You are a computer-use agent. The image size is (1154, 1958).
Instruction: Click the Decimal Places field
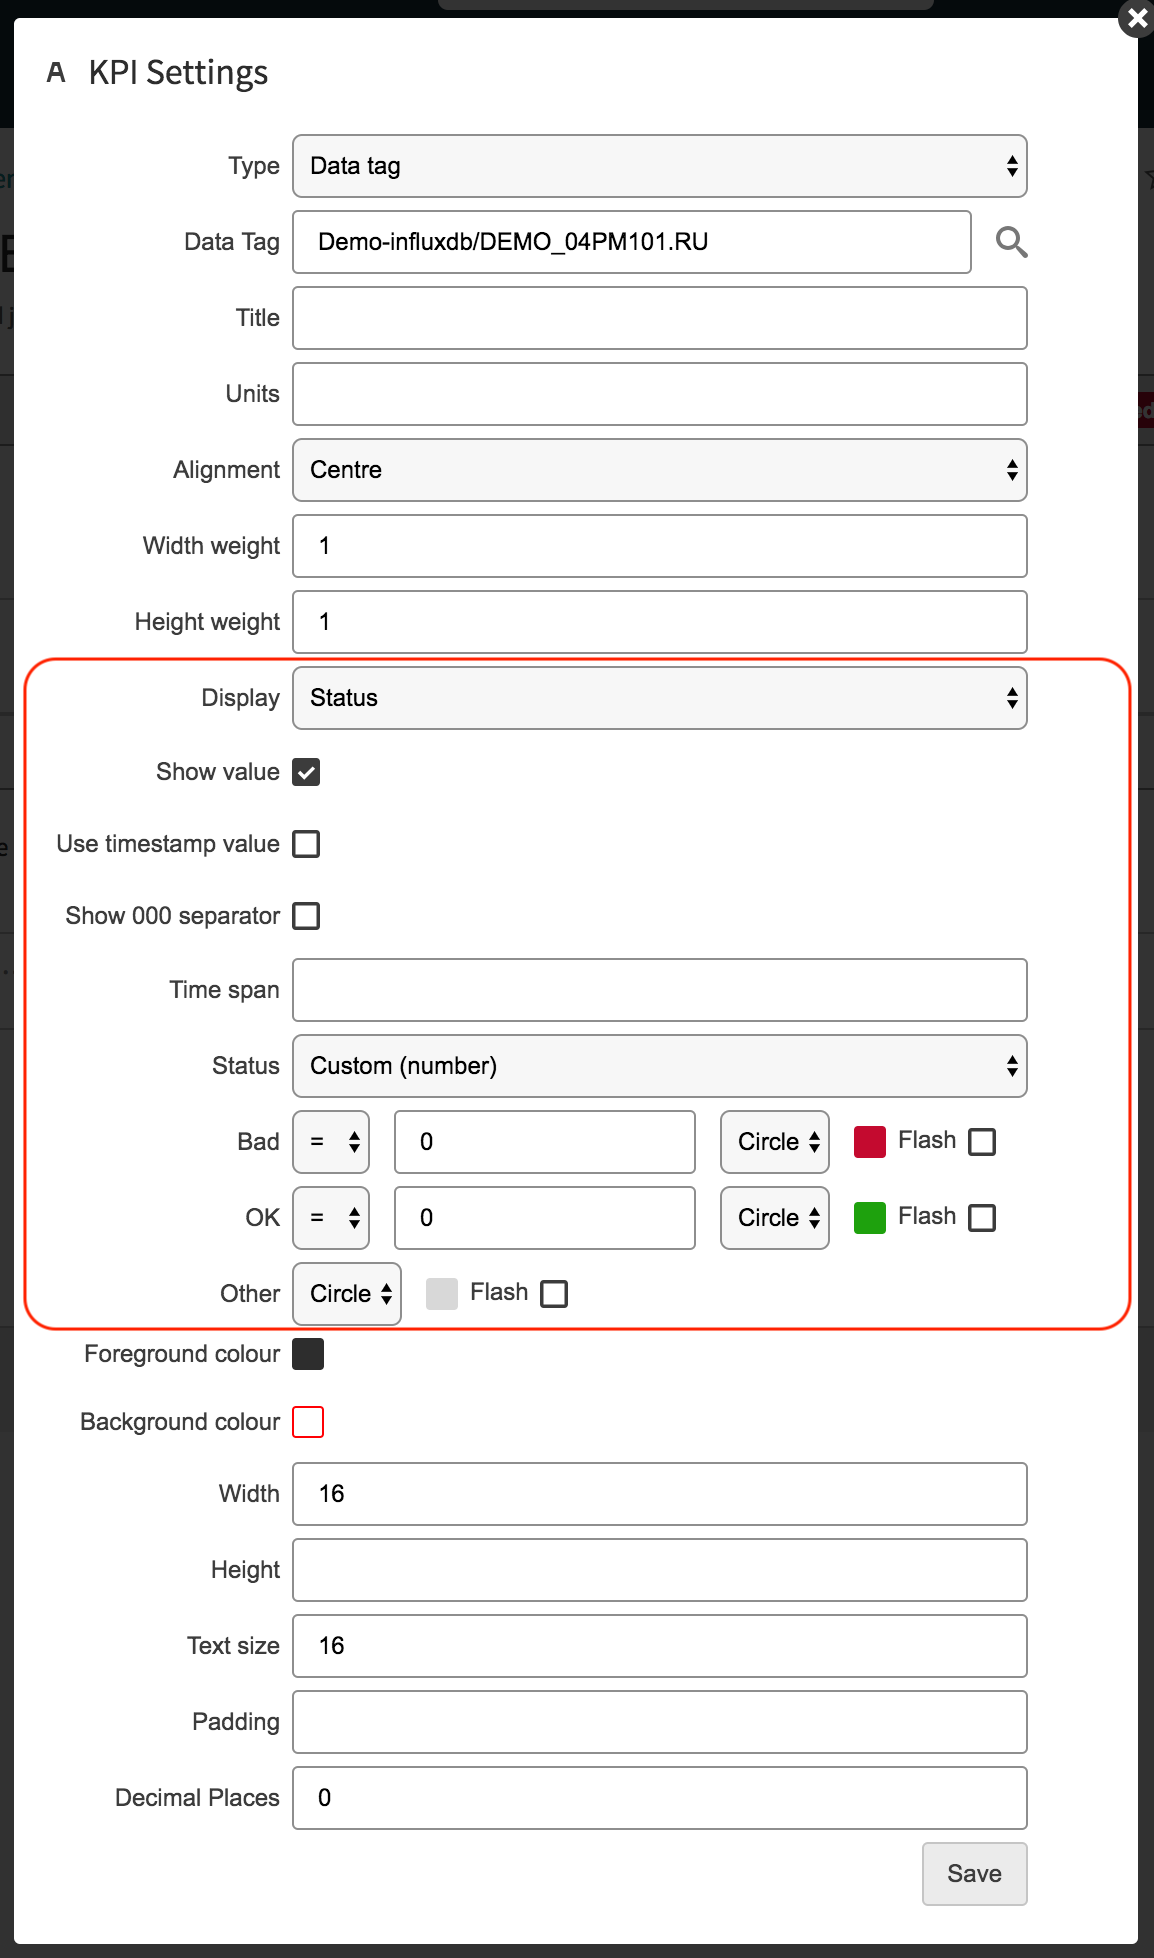(x=660, y=1798)
